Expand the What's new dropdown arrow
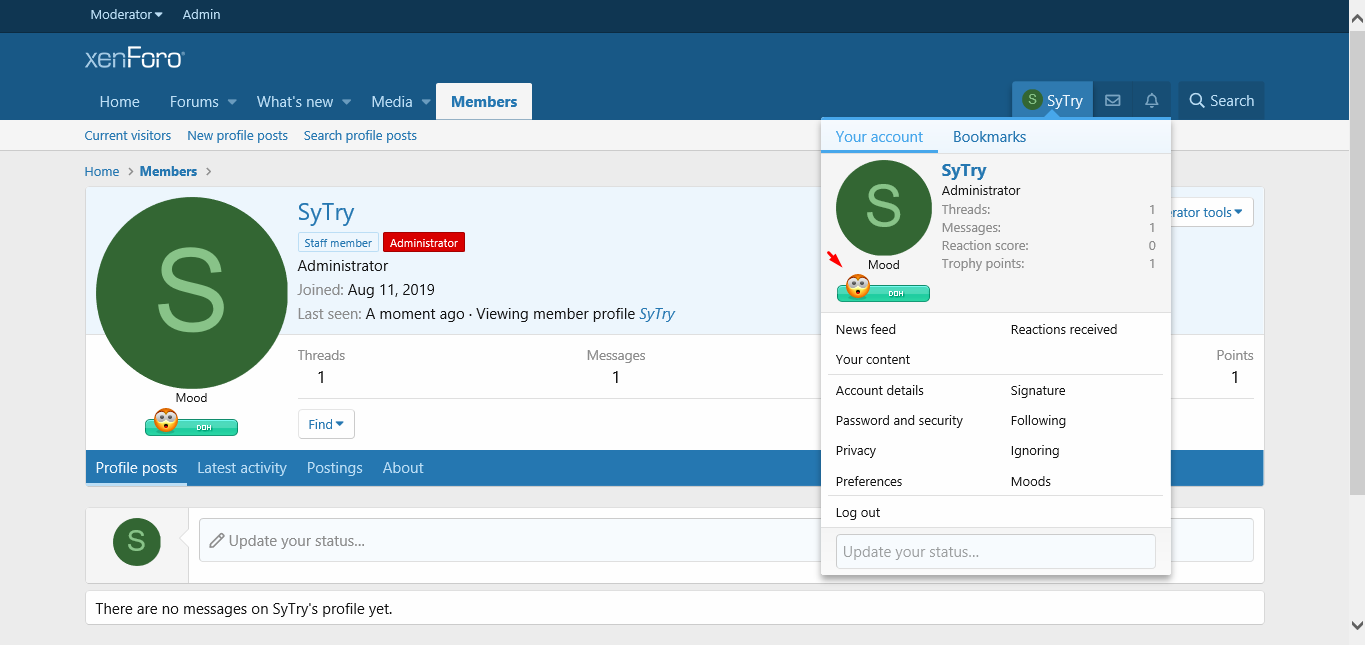Image resolution: width=1365 pixels, height=645 pixels. pos(347,102)
